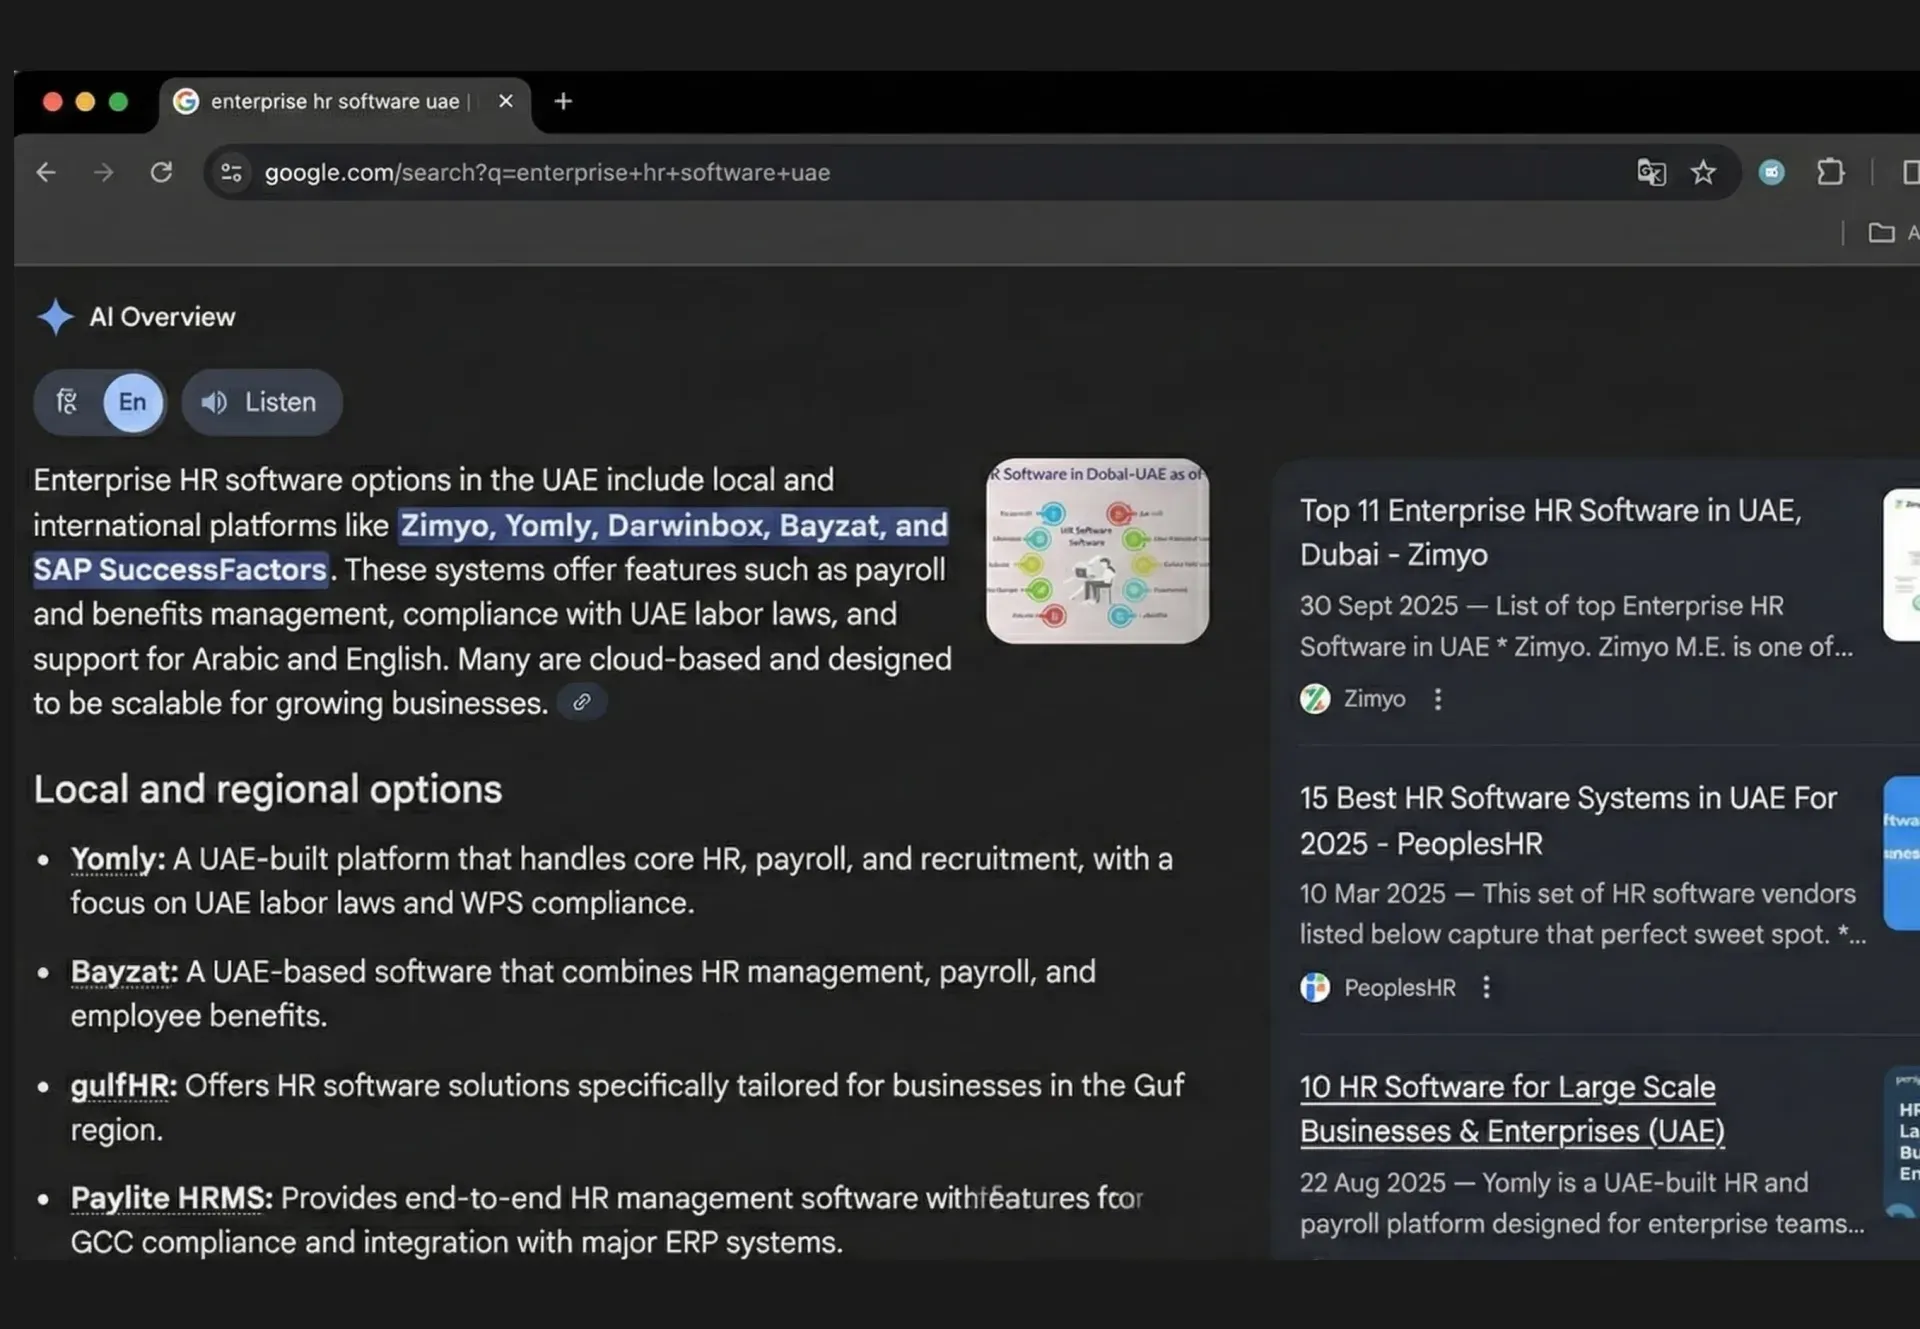The width and height of the screenshot is (1920, 1329).
Task: Click the browser back arrow
Action: click(46, 172)
